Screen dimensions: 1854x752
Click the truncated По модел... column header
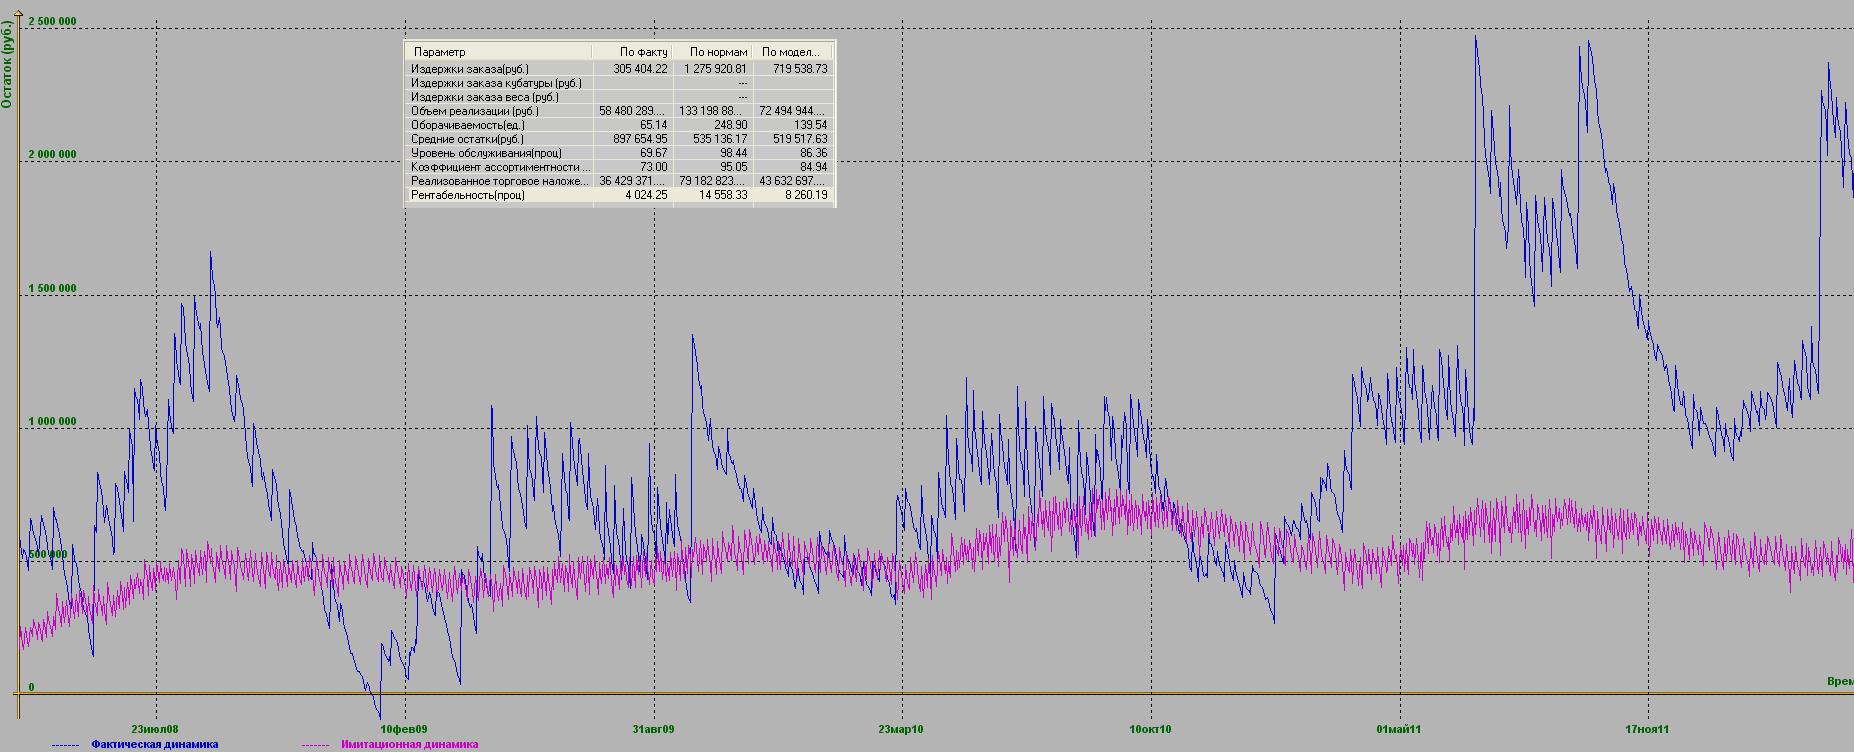[791, 52]
